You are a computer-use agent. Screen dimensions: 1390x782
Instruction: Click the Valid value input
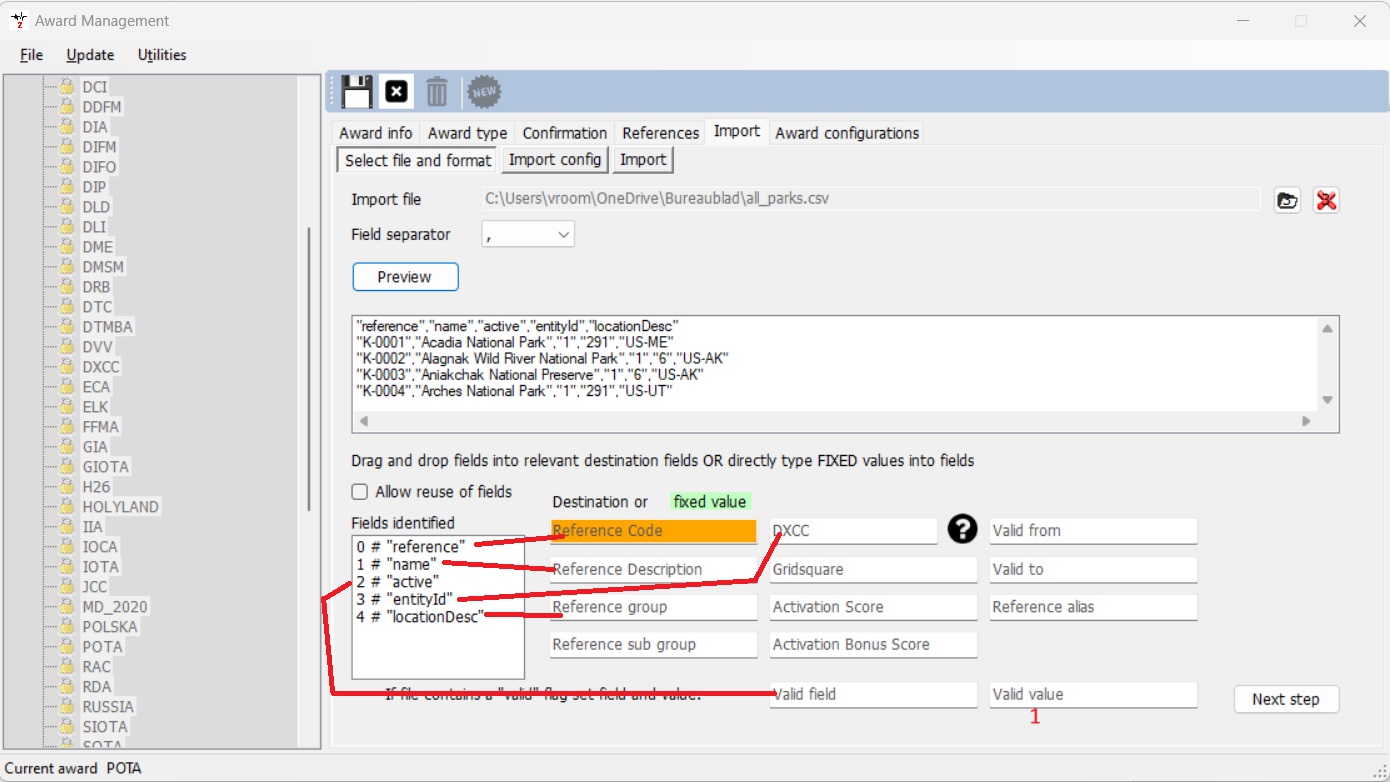point(1094,695)
